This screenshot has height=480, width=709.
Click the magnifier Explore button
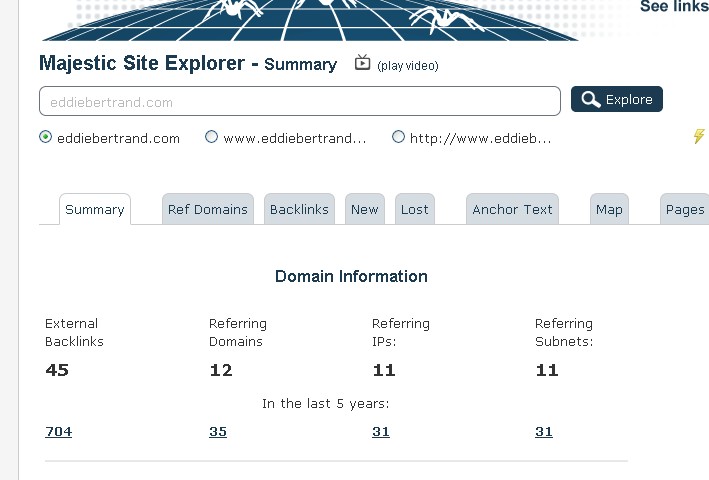click(617, 99)
